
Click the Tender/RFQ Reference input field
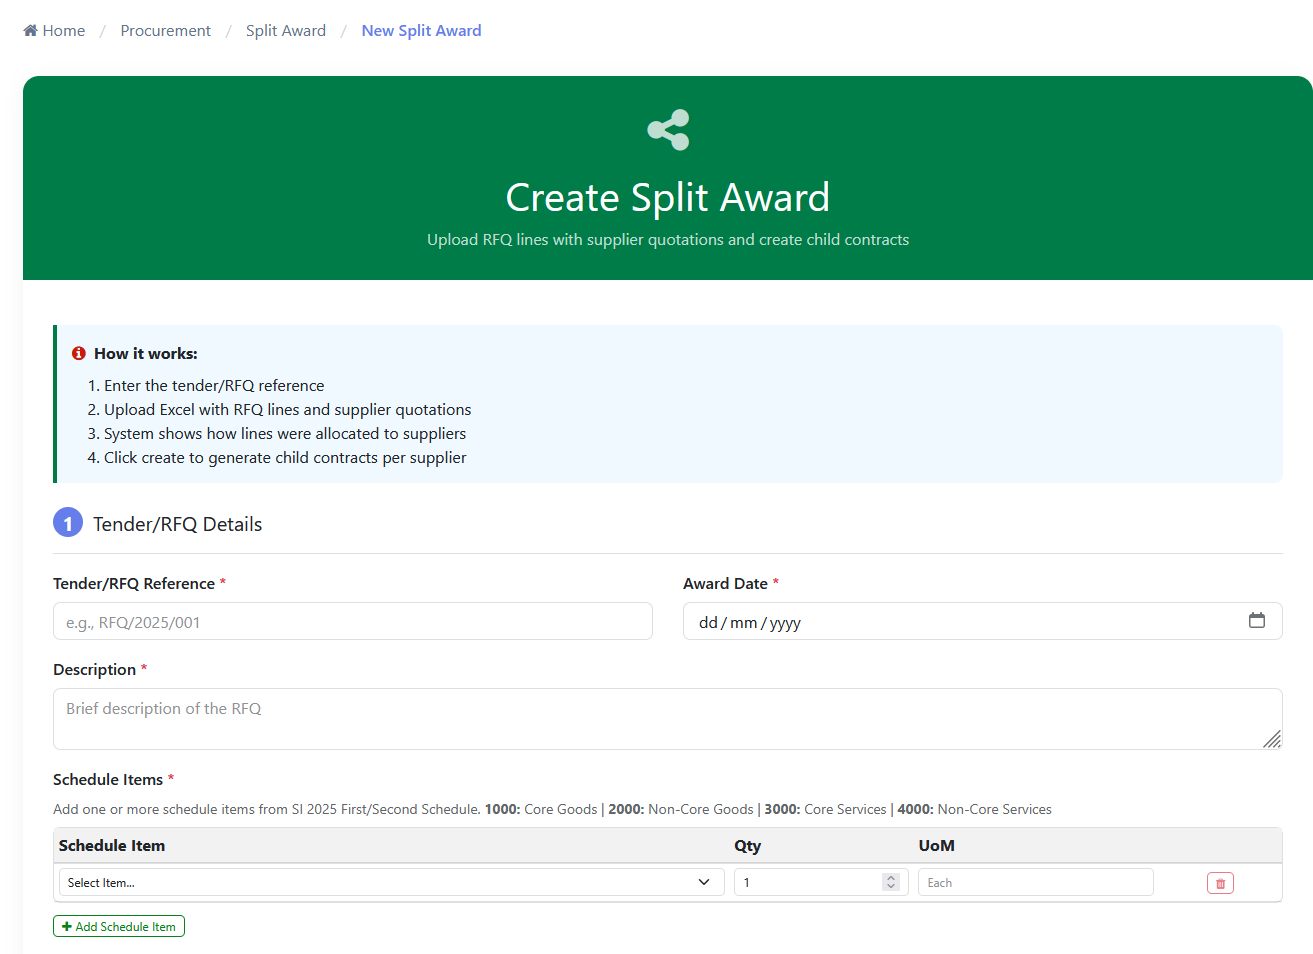[x=352, y=621]
